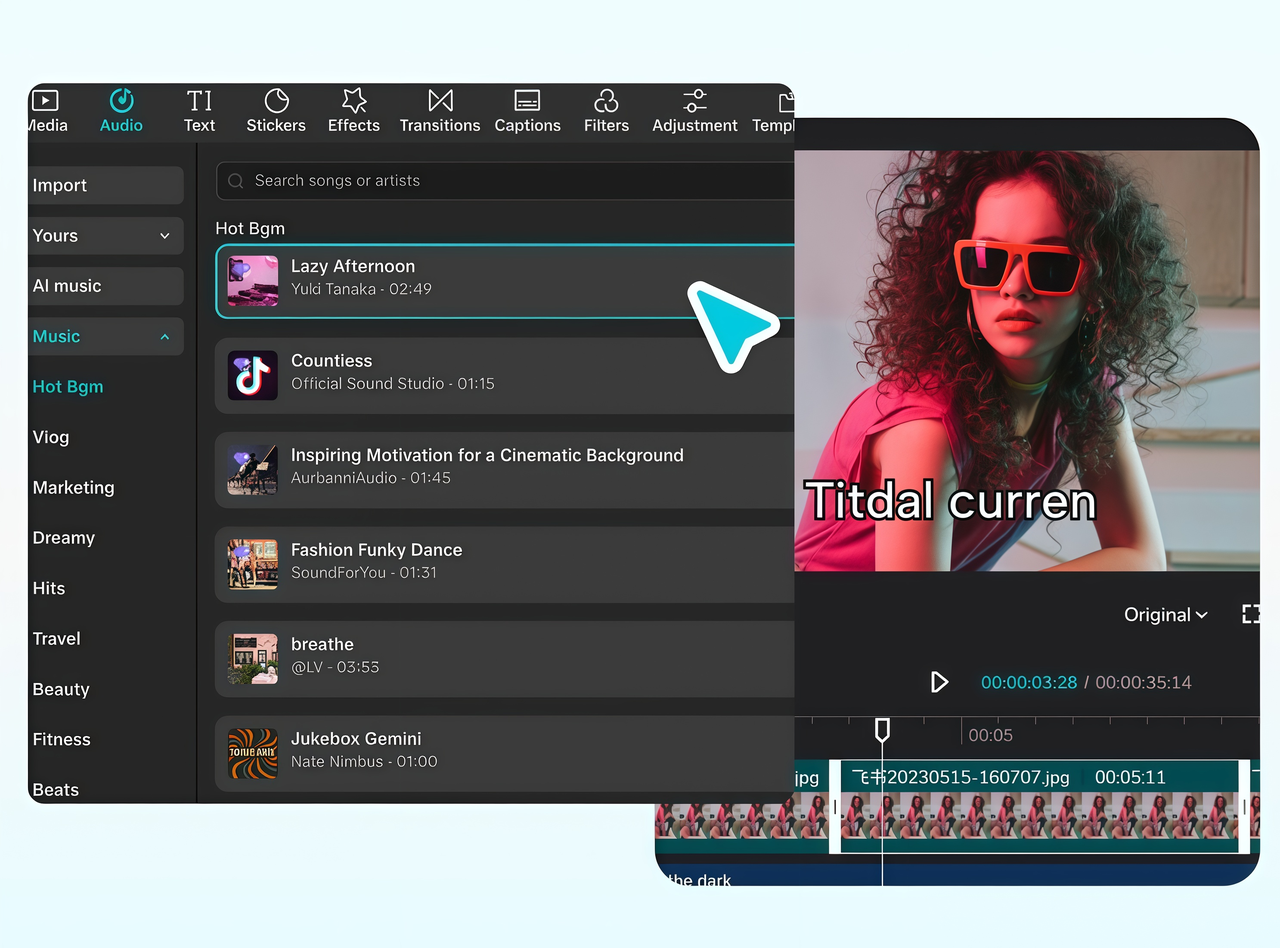Select the Fashion Funky Dance track
1280x948 pixels.
click(x=505, y=564)
